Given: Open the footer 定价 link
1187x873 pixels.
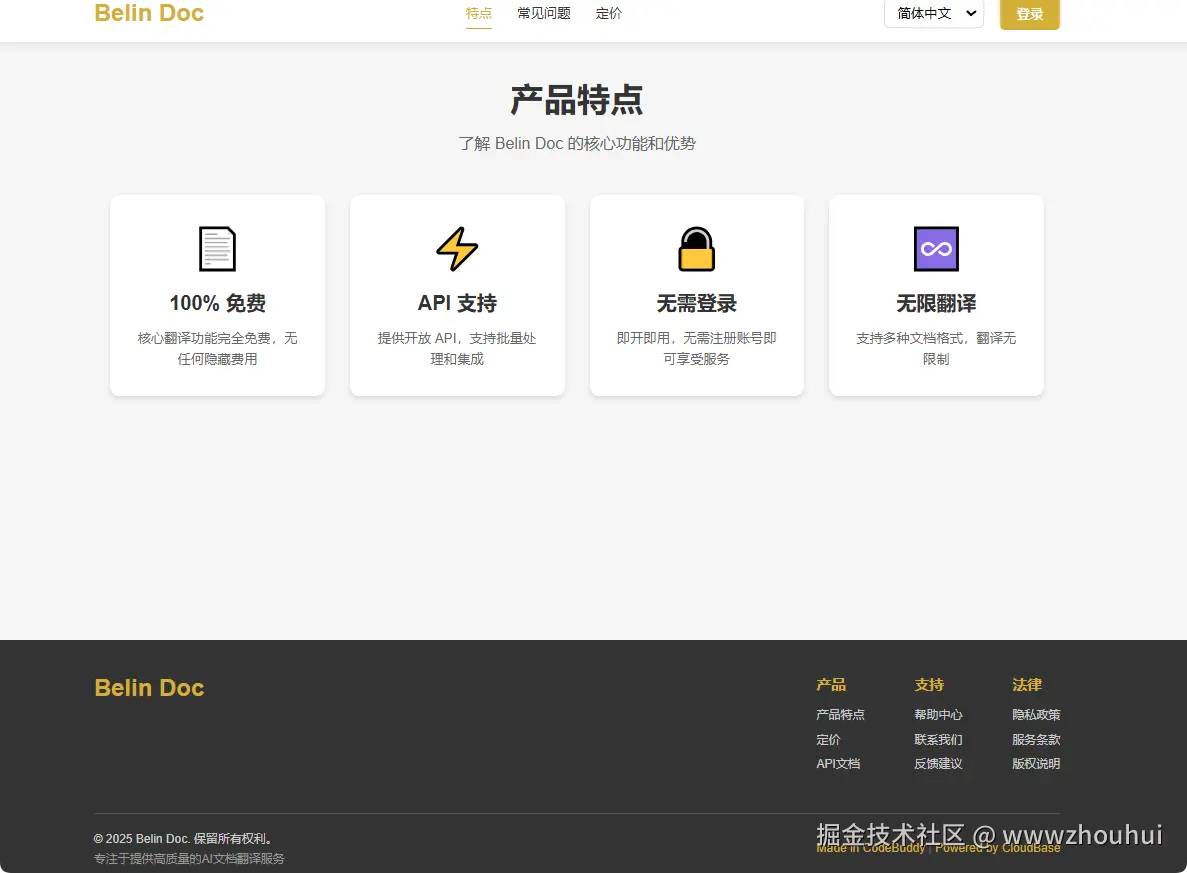Looking at the screenshot, I should point(828,740).
